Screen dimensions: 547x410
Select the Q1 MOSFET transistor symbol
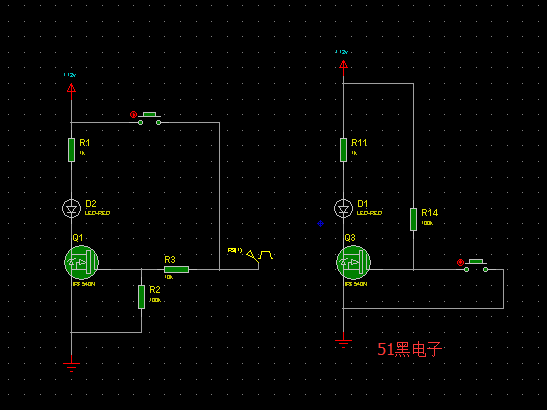tap(81, 262)
